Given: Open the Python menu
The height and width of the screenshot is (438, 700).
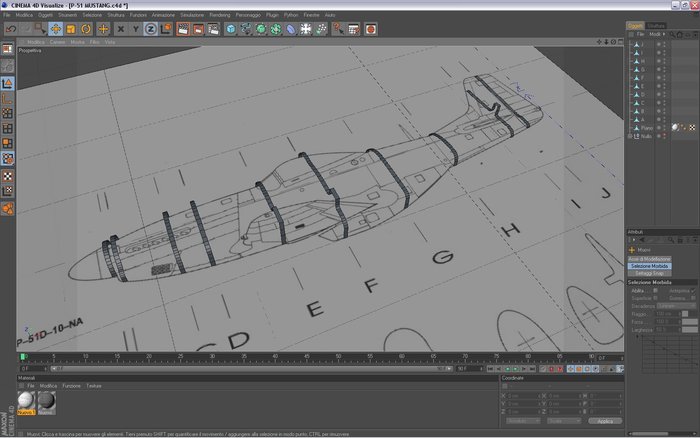Looking at the screenshot, I should (291, 15).
